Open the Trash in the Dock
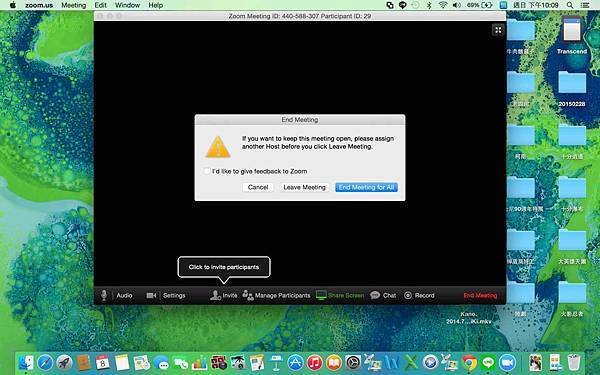Screen dimensions: 600x375 (x=574, y=362)
